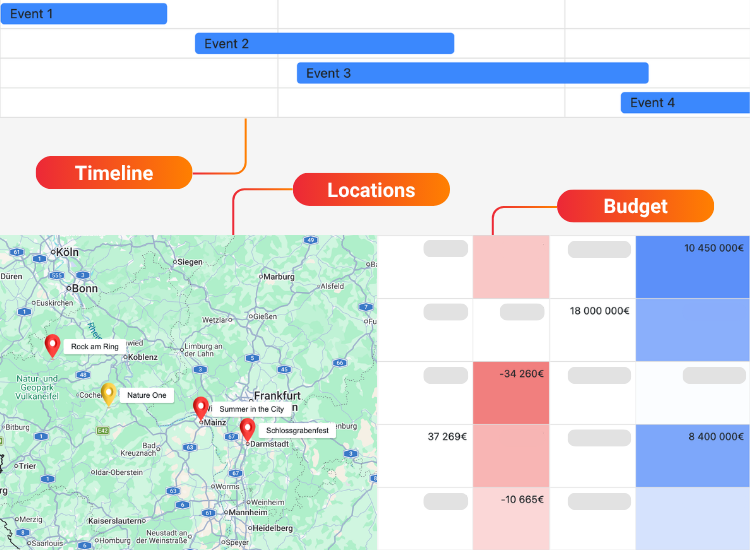
Task: Click Speyer label on map
Action: [x=237, y=542]
